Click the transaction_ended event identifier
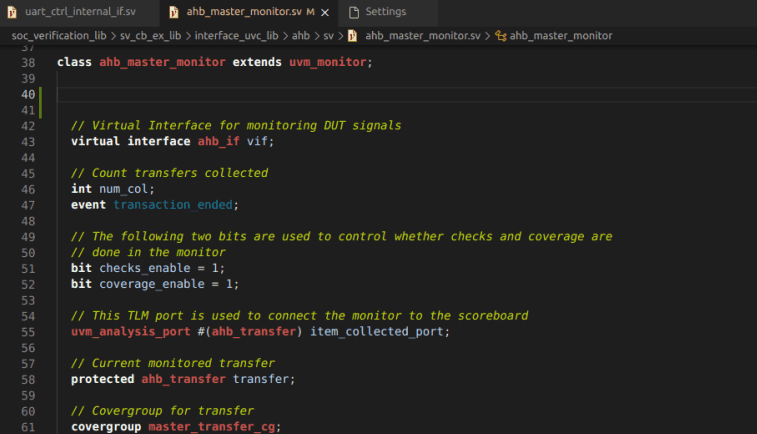This screenshot has width=757, height=434. [174, 204]
